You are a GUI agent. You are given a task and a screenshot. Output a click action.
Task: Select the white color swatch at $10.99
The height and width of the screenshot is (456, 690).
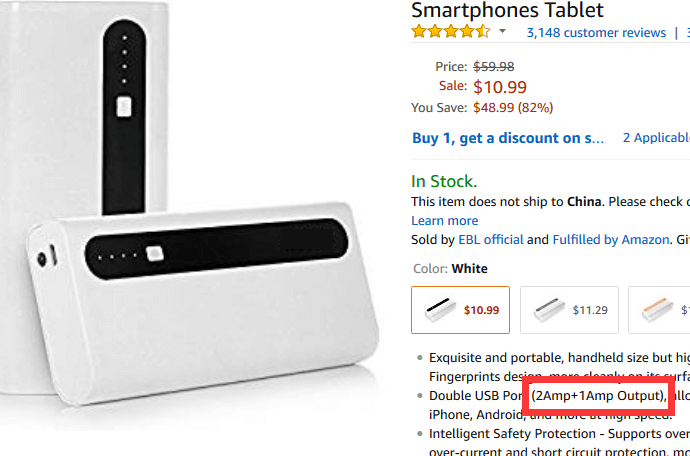click(460, 310)
